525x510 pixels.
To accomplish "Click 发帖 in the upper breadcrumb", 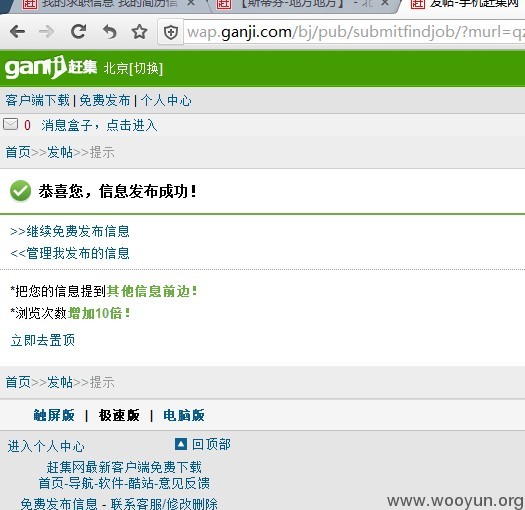I will pyautogui.click(x=60, y=152).
